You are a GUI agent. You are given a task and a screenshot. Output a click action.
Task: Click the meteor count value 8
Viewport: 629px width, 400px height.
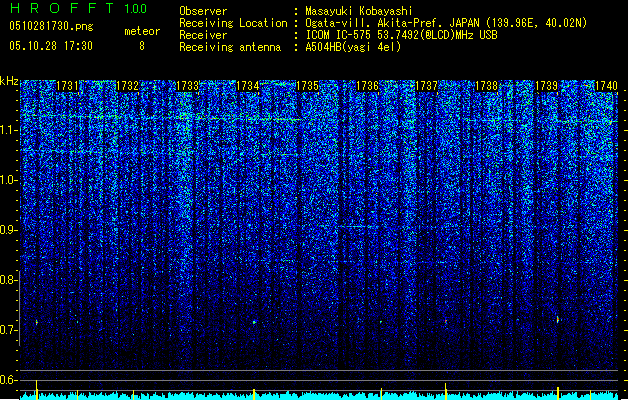tap(142, 46)
